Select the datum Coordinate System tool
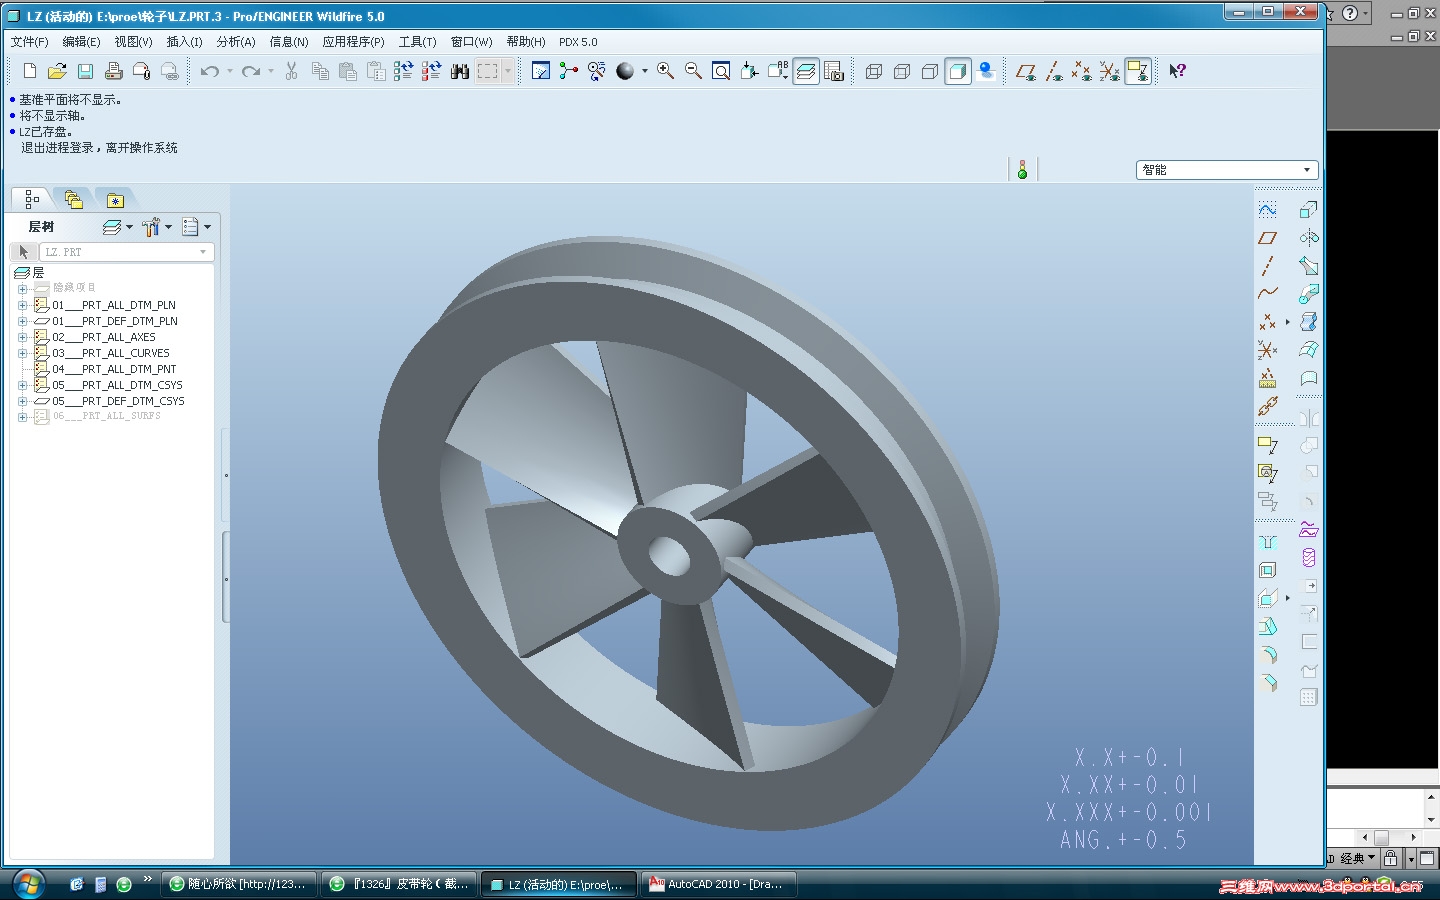 click(1268, 350)
